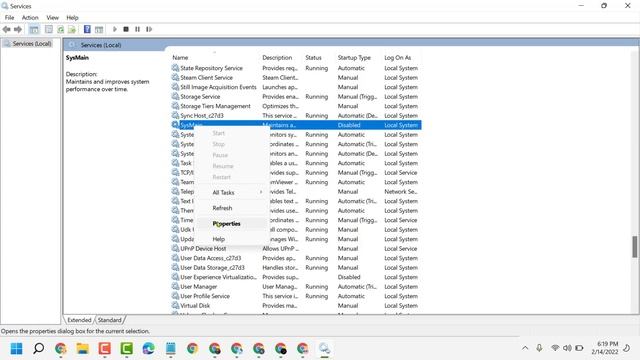Click the gear icon beside User Profile Service
The width and height of the screenshot is (640, 360).
[175, 296]
